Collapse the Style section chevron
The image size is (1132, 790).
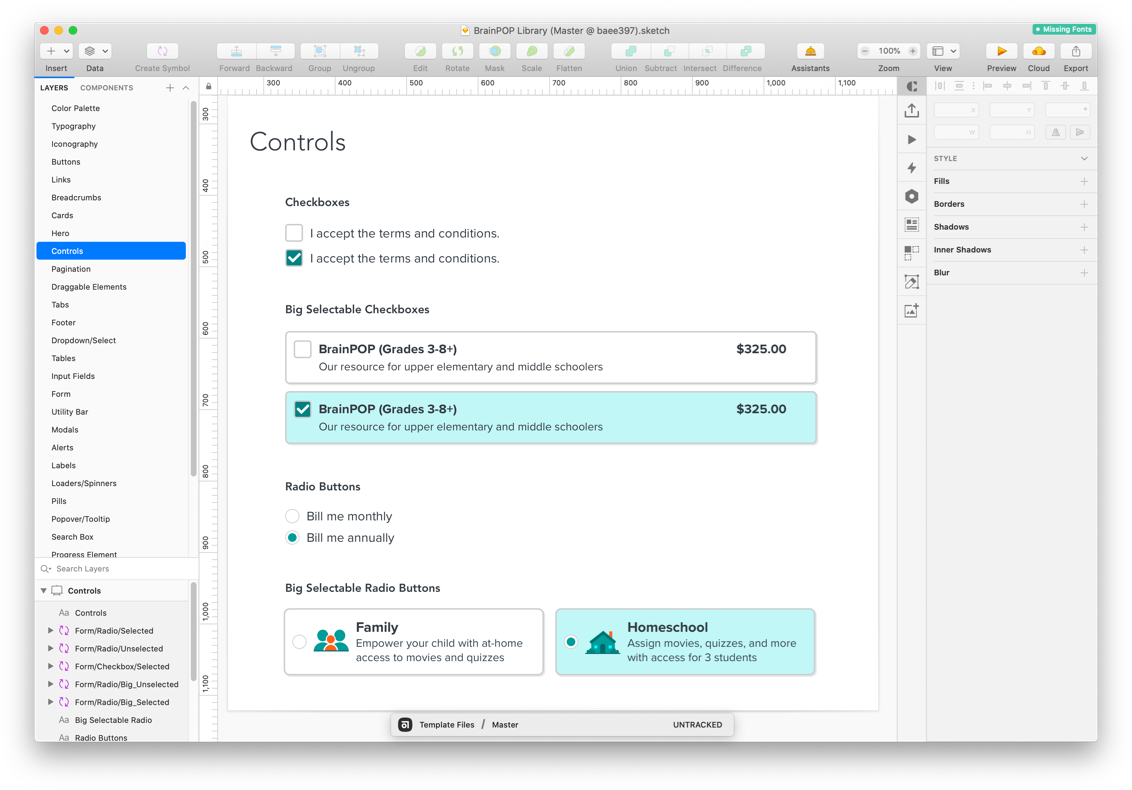tap(1084, 158)
